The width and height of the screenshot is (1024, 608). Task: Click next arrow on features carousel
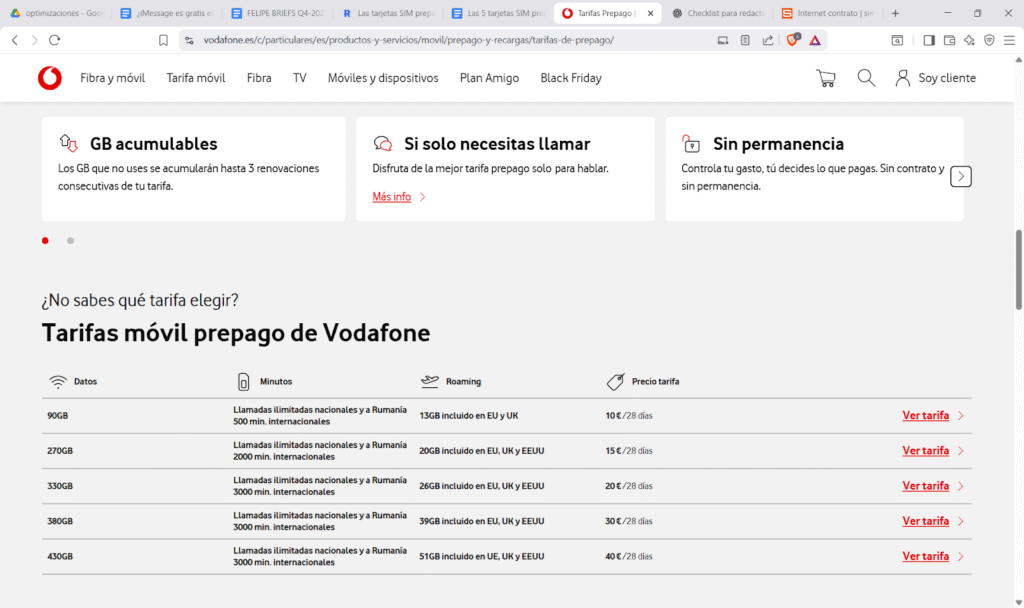(960, 176)
